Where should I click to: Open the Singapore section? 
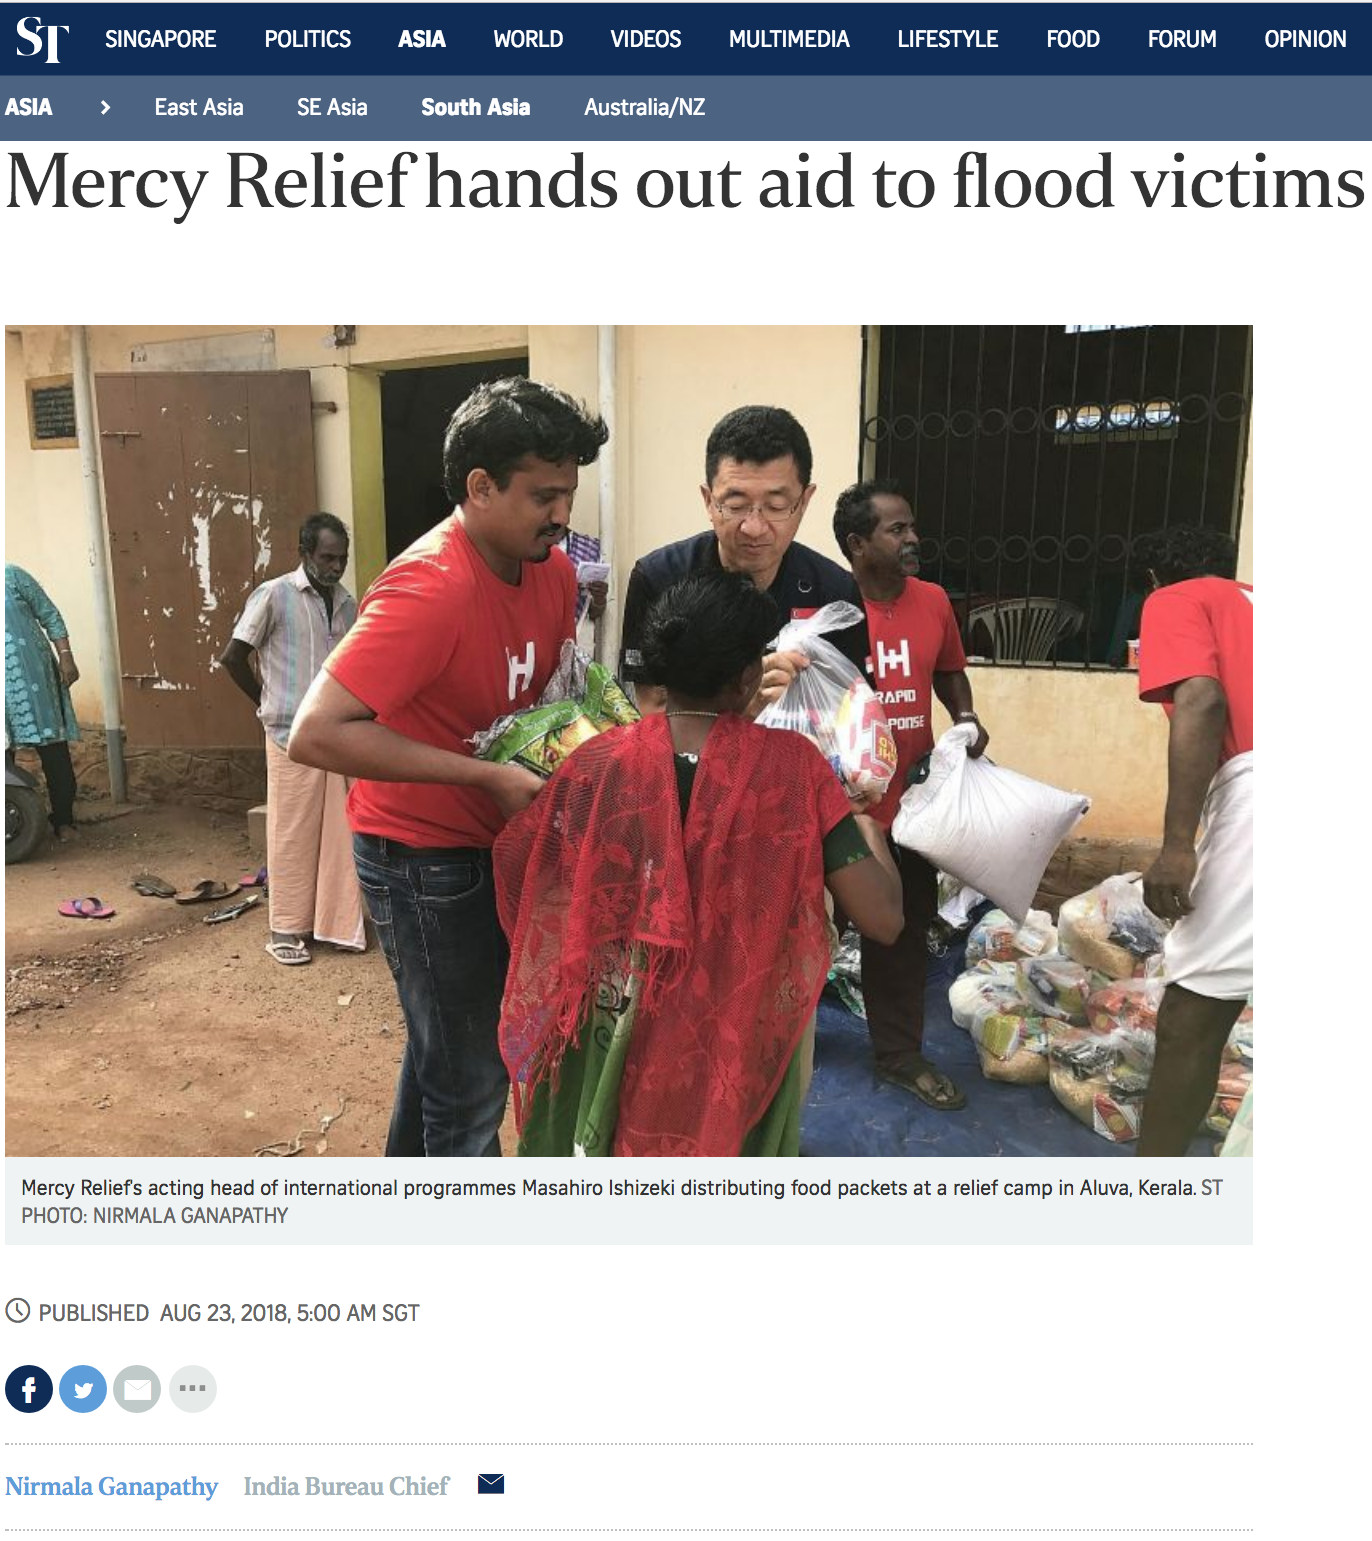tap(160, 39)
